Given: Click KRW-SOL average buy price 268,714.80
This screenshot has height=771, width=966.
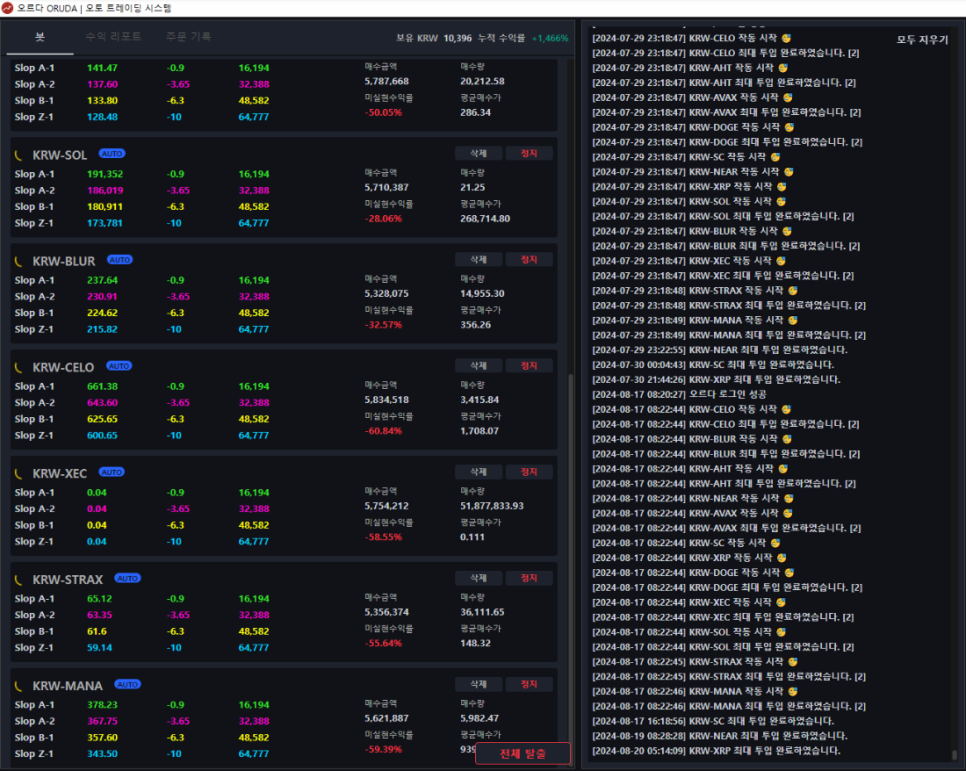Looking at the screenshot, I should click(x=485, y=219).
